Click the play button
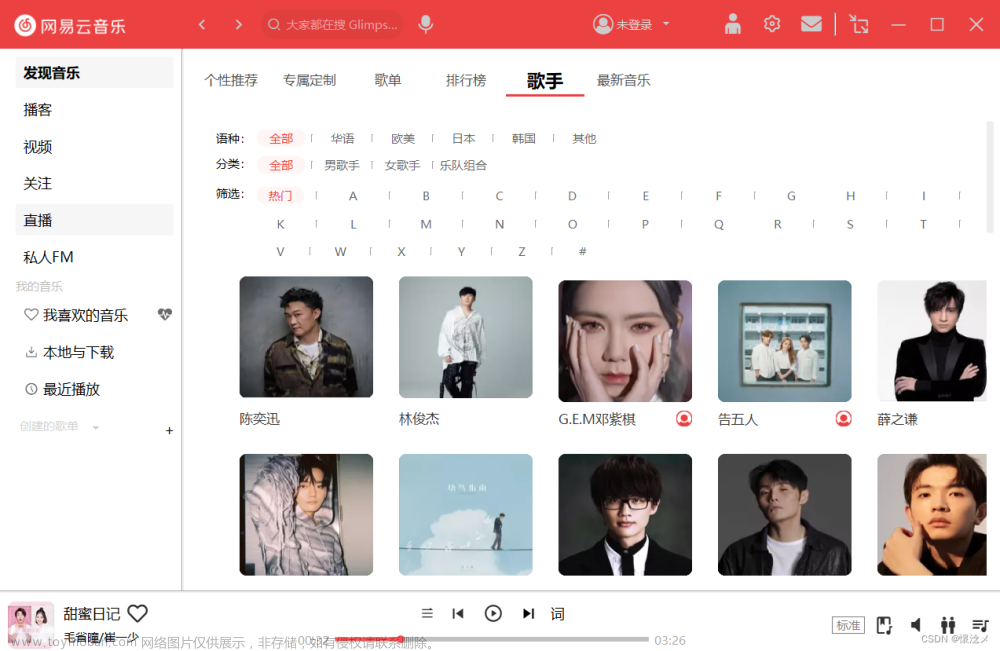Screen dimensions: 1000x651 pyautogui.click(x=493, y=613)
